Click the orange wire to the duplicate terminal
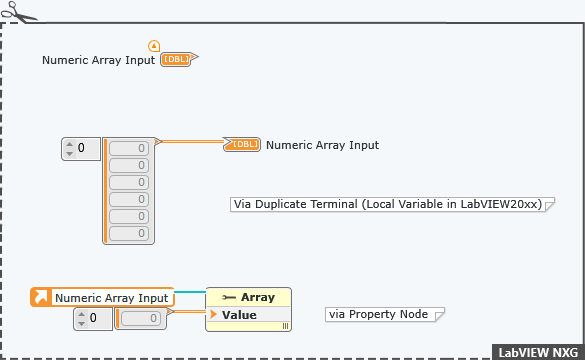 click(x=192, y=141)
